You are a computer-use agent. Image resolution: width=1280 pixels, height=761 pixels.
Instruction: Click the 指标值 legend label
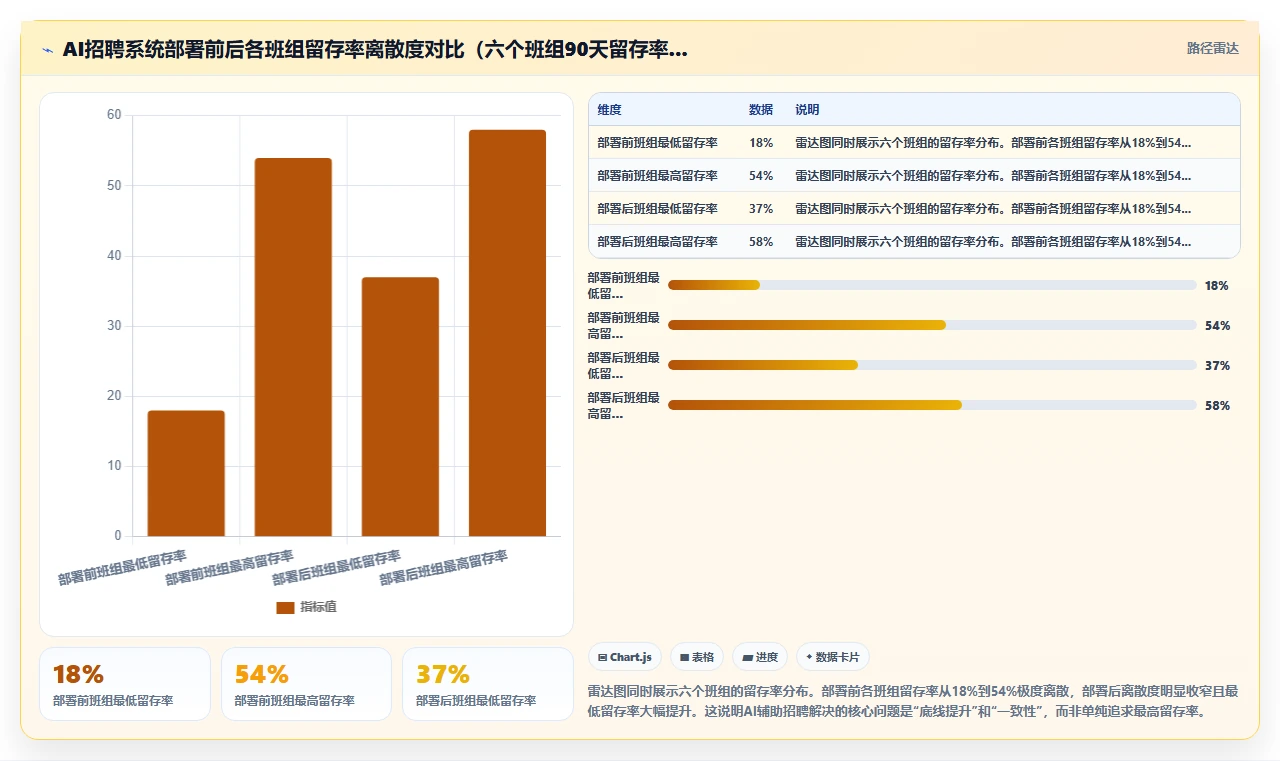click(x=318, y=607)
